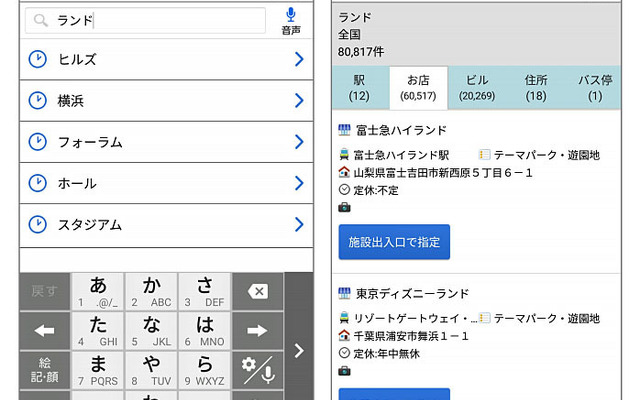Screen dimensions: 640x400
Task: Click clock icon beside 定休:年中無休
Action: click(344, 353)
